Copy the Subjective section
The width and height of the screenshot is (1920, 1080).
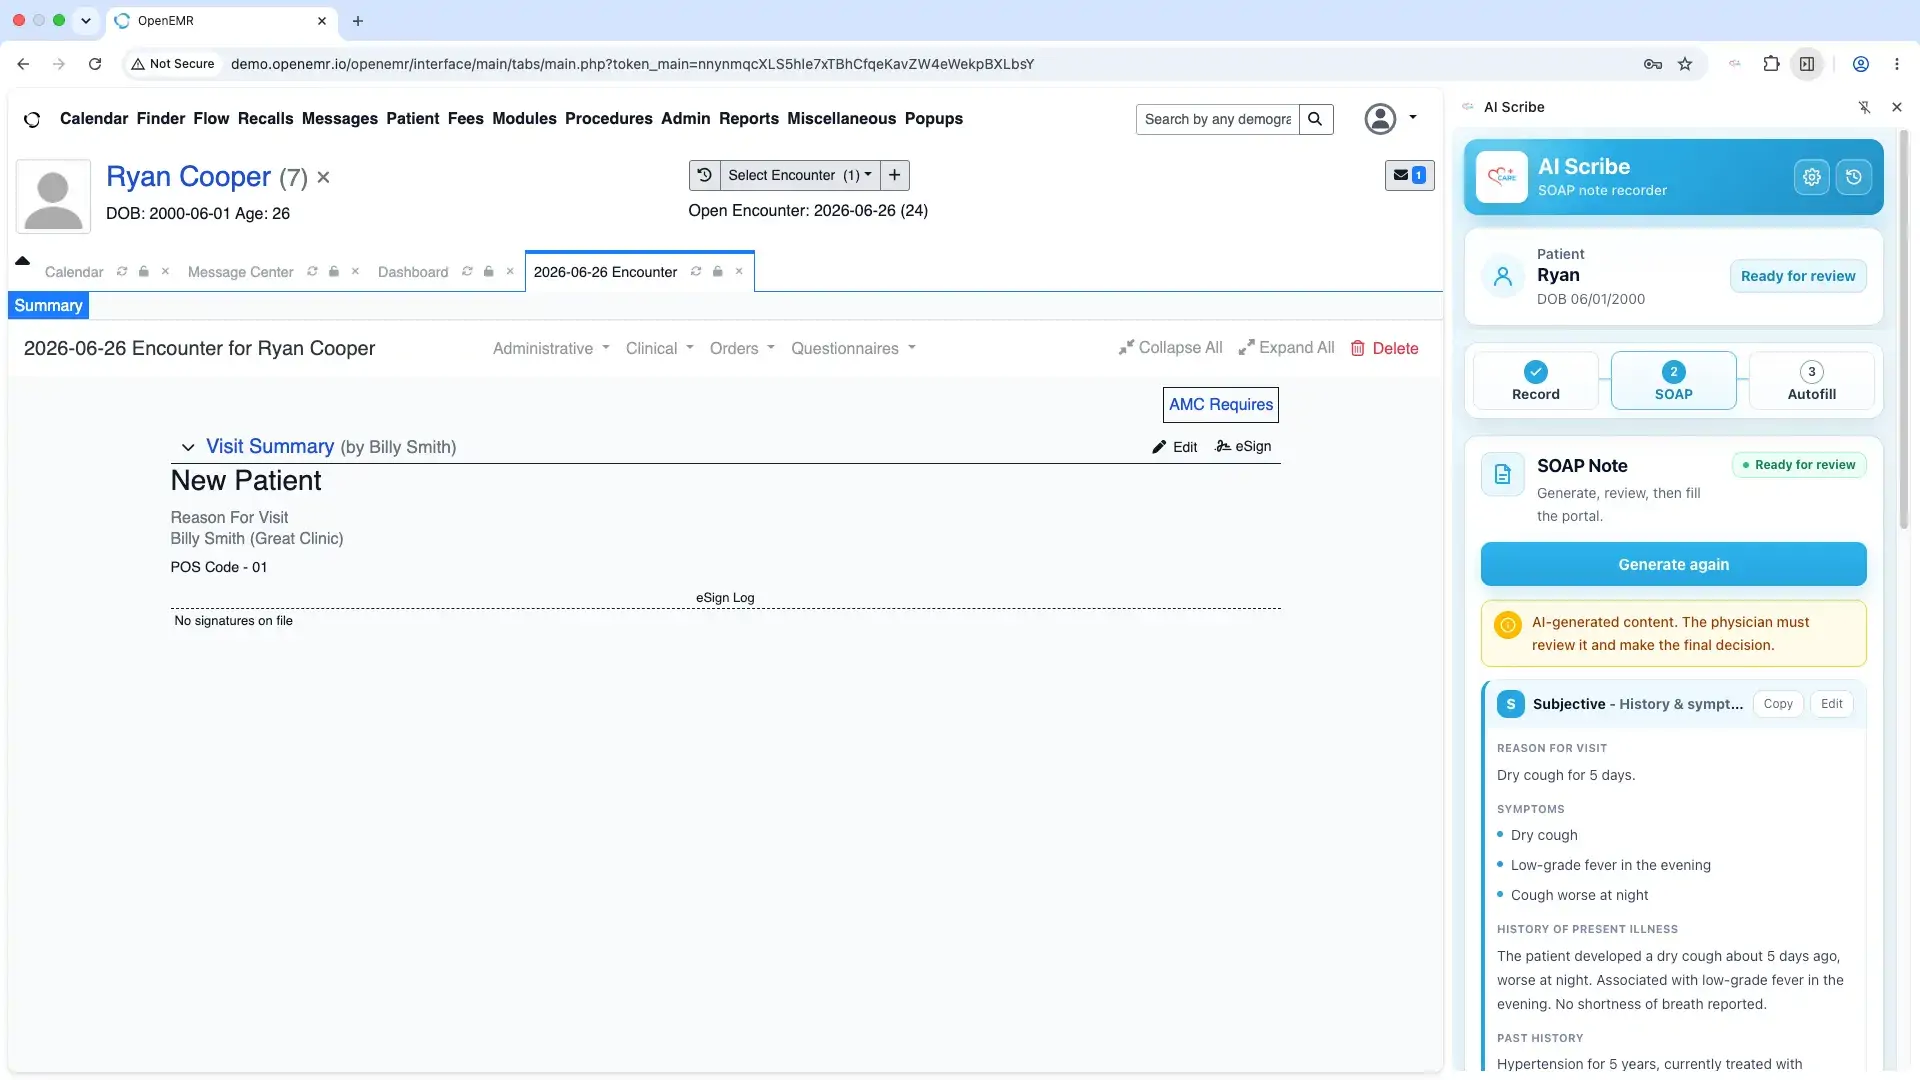[1778, 704]
